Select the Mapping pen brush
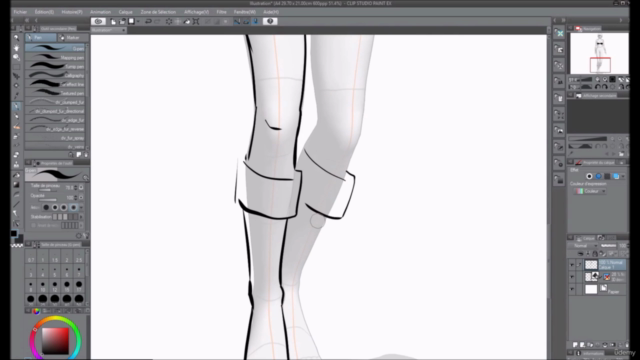 click(55, 58)
